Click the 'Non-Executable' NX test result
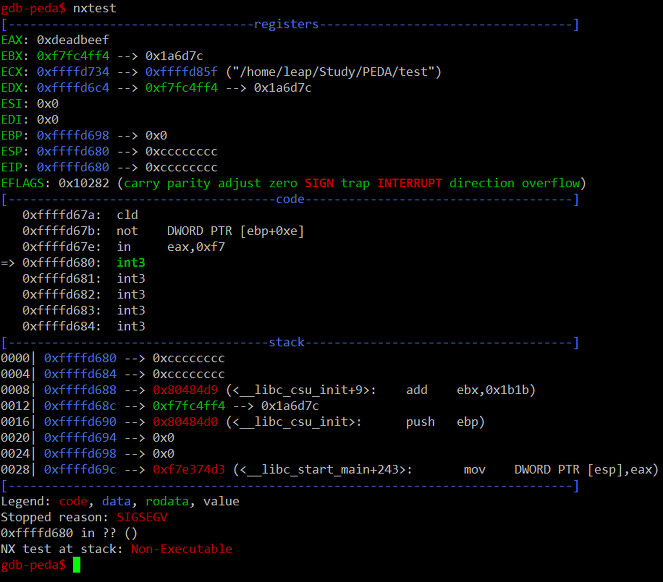This screenshot has height=582, width=663. (181, 549)
